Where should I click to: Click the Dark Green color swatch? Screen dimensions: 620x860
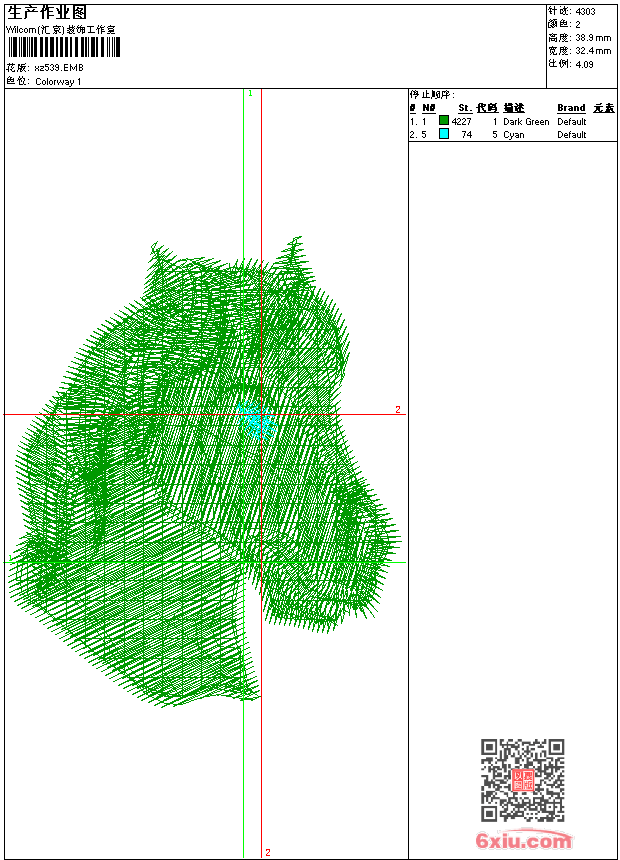(444, 121)
